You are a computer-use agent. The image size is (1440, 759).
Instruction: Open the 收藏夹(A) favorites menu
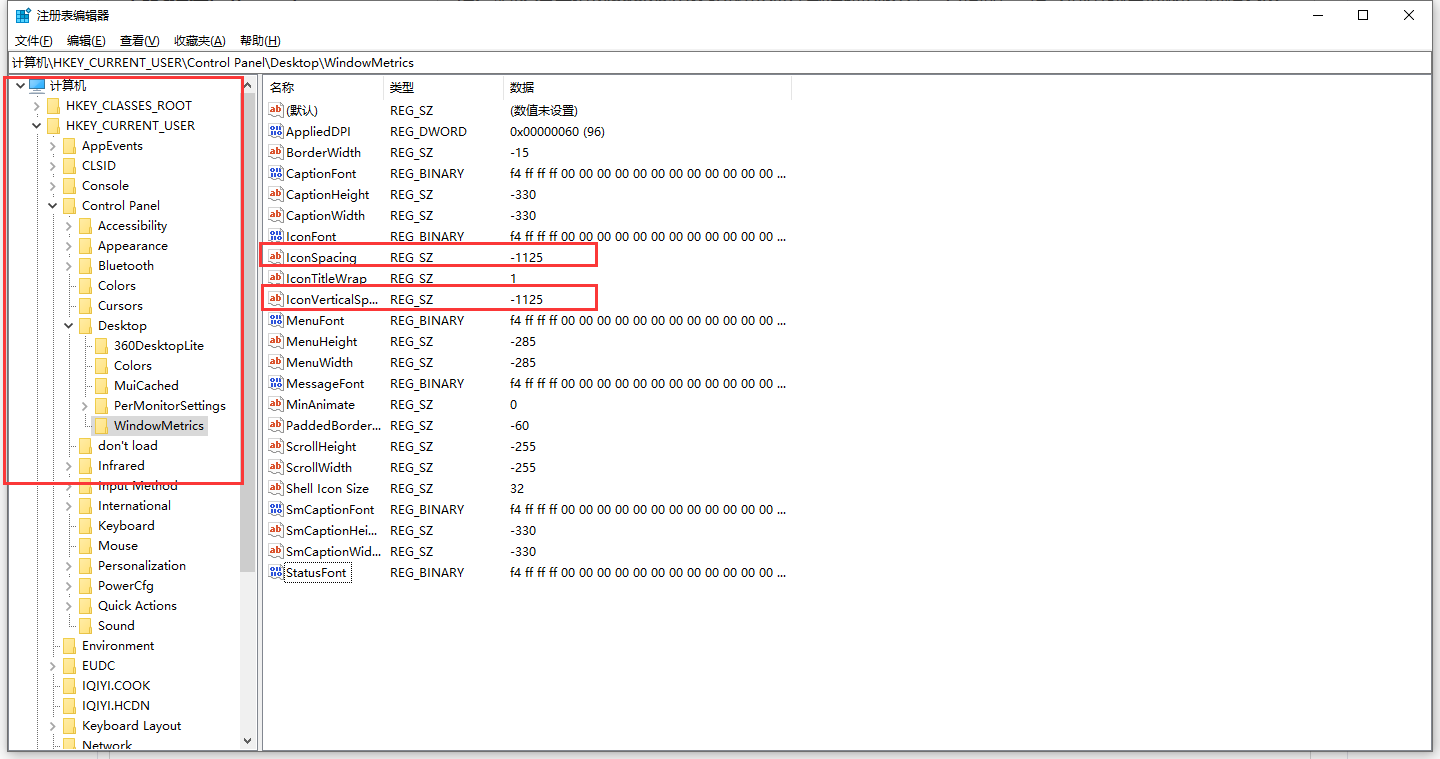199,40
